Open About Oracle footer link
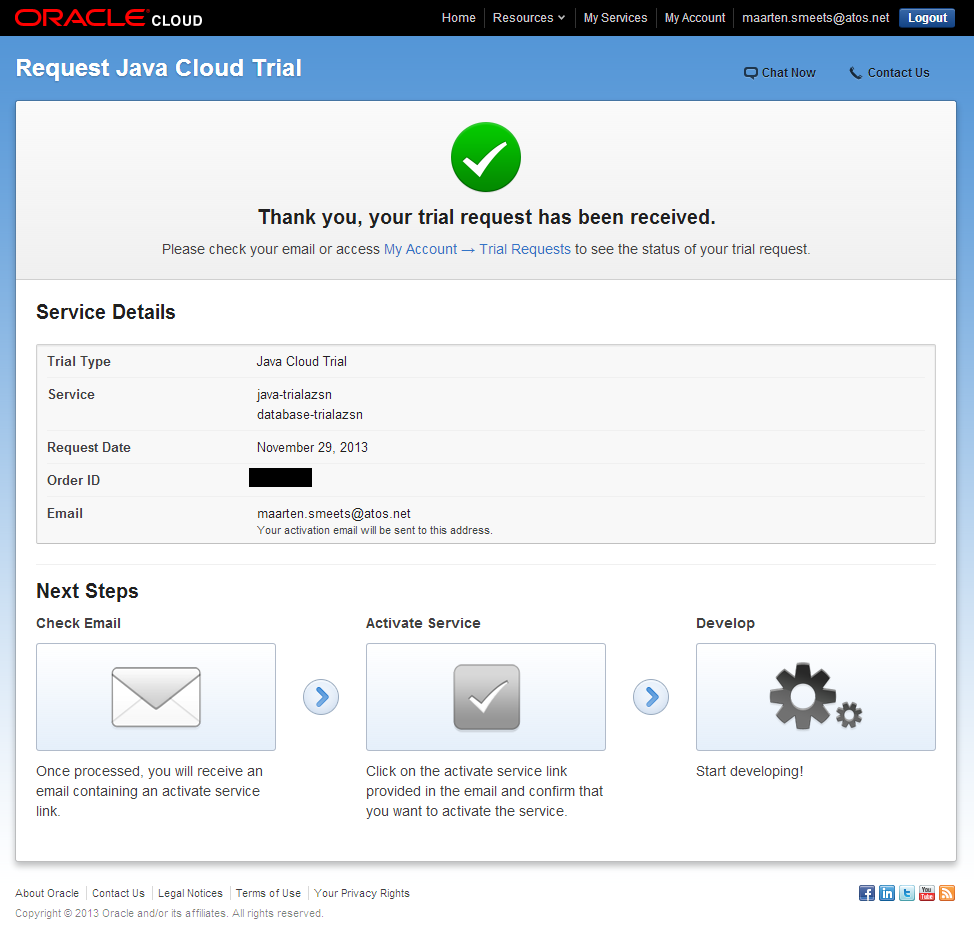 click(47, 893)
